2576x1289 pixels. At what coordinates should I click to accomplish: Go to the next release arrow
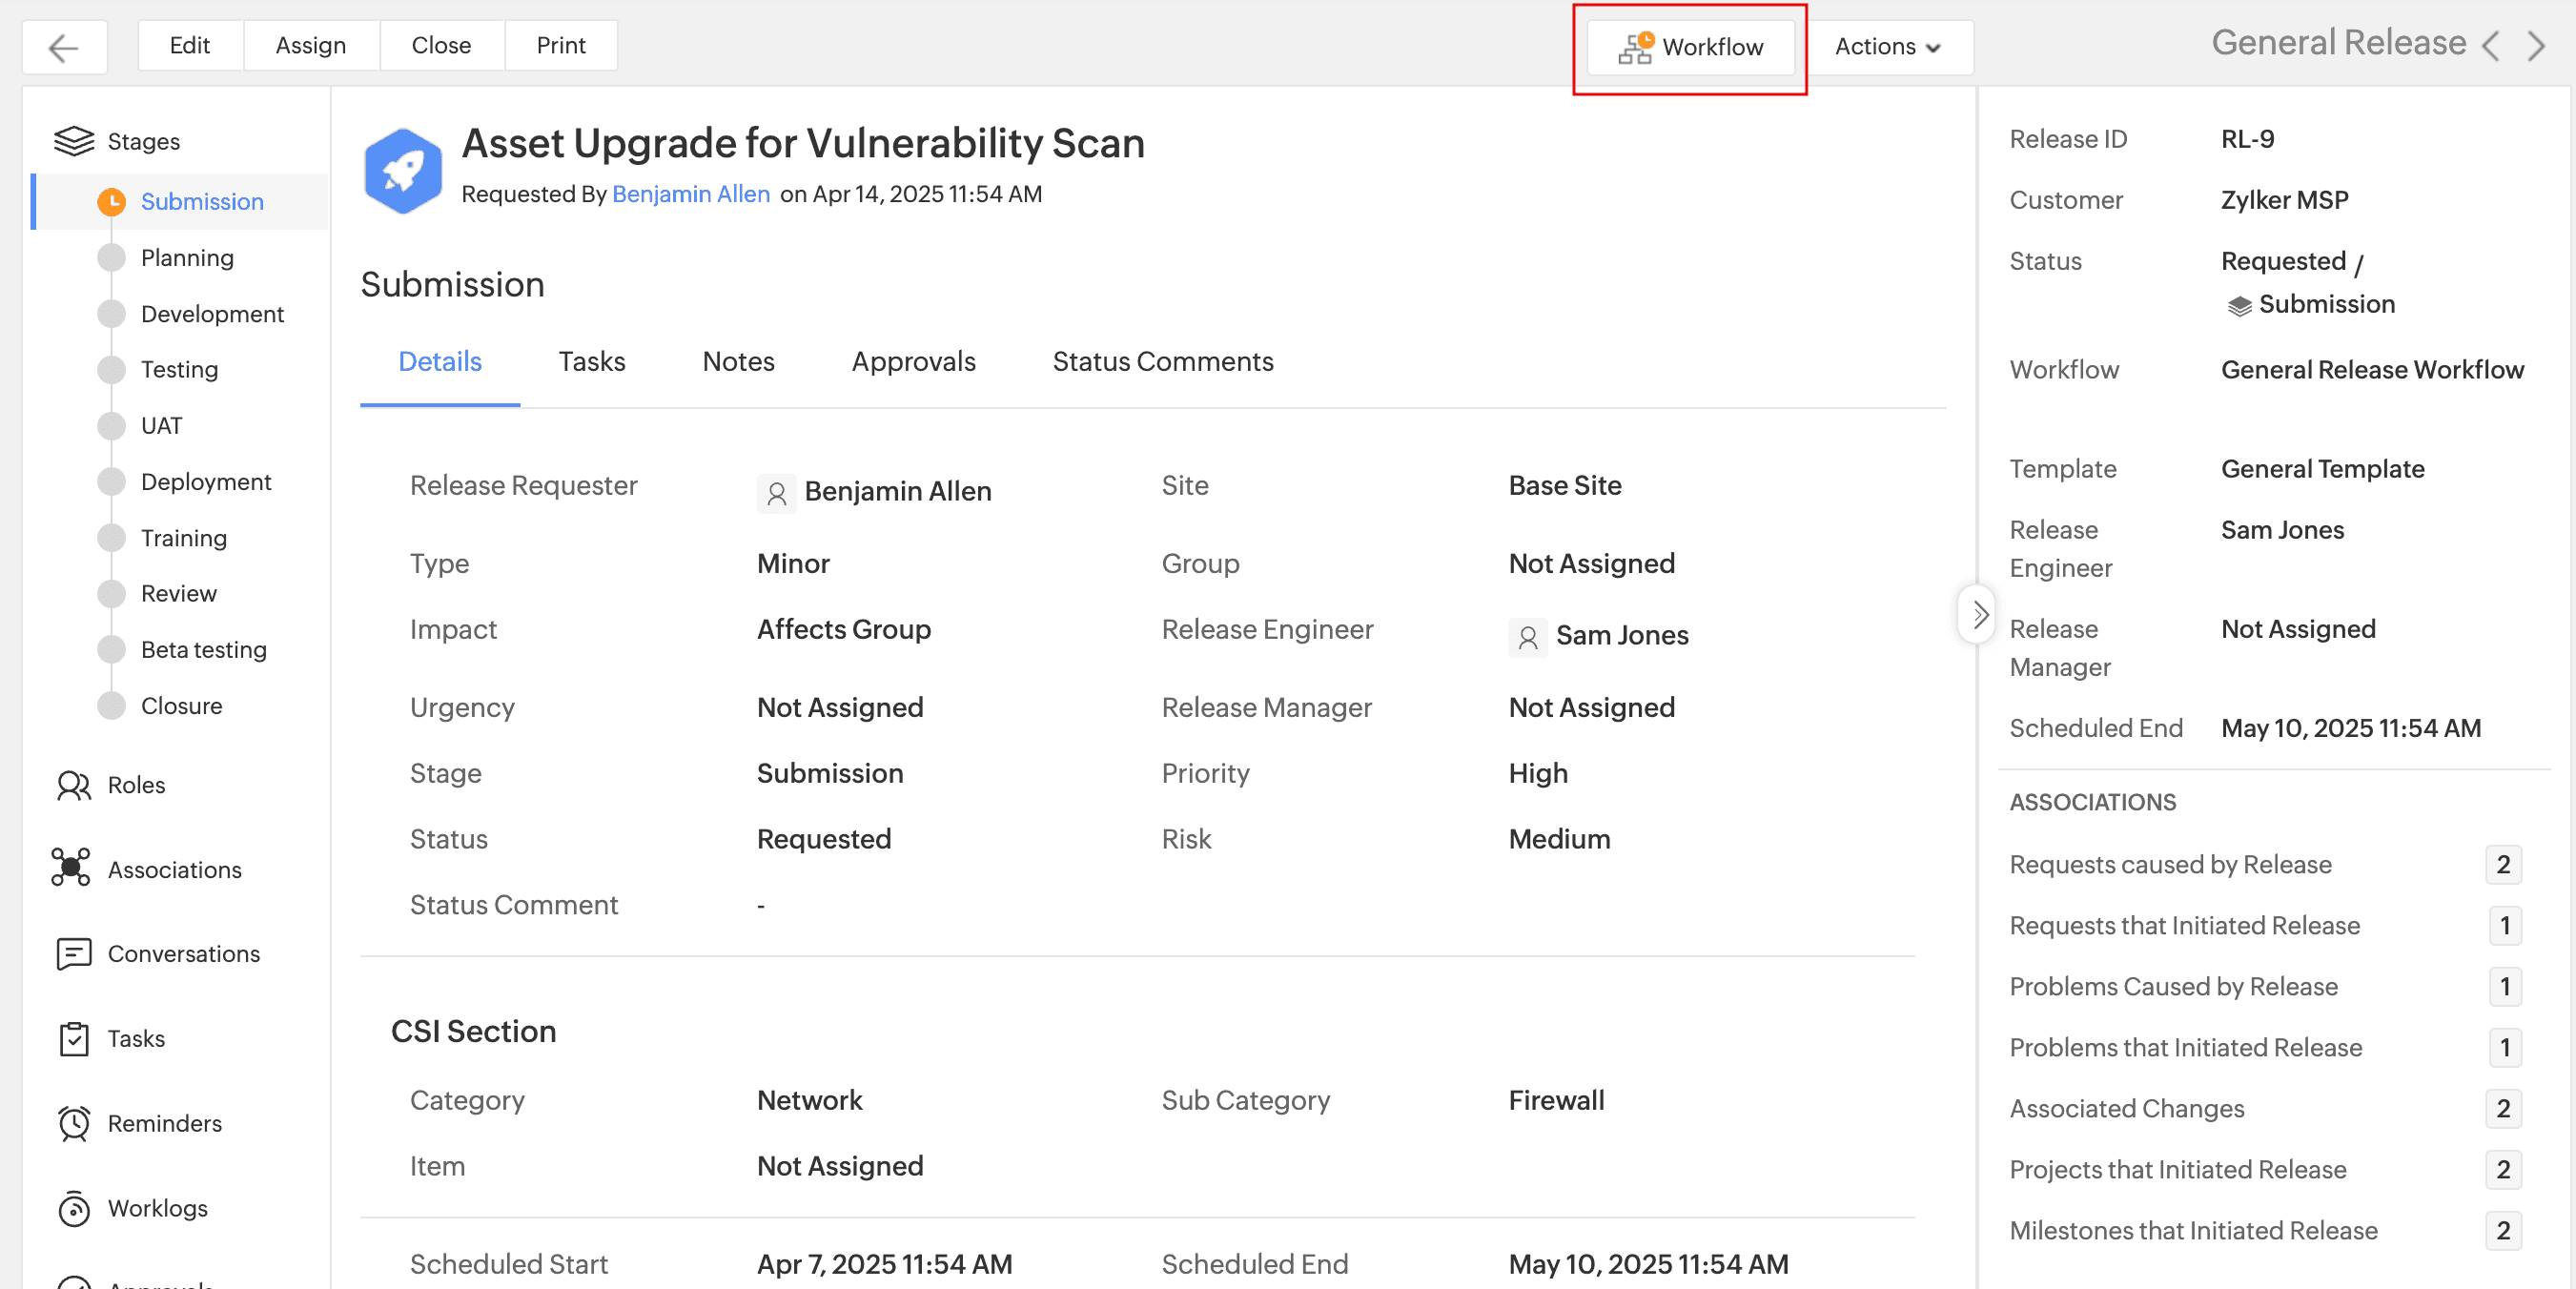[2535, 46]
